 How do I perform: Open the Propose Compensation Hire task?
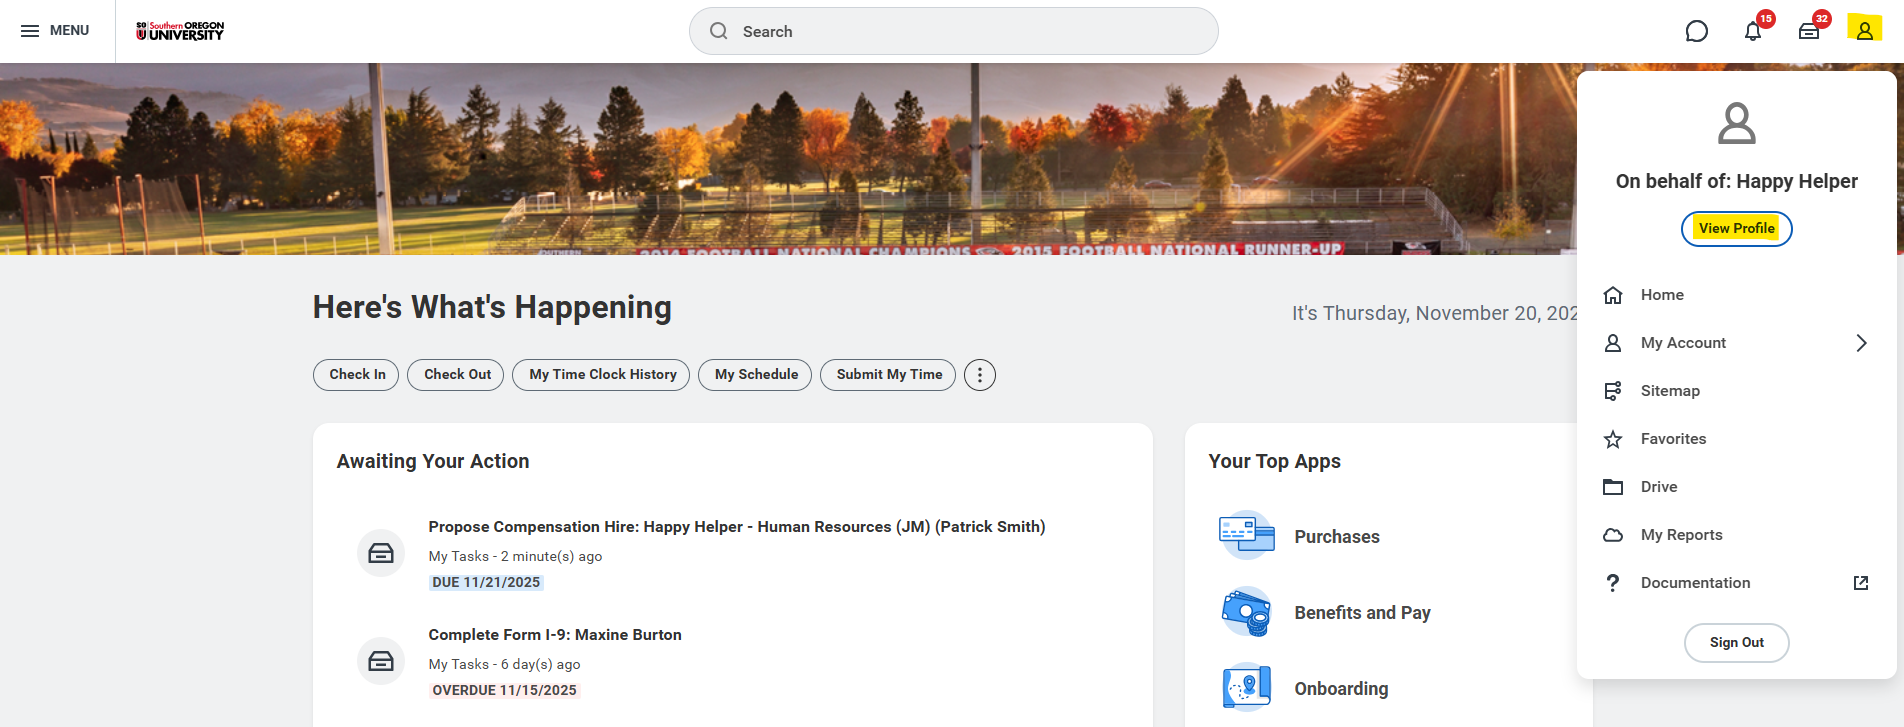point(736,527)
